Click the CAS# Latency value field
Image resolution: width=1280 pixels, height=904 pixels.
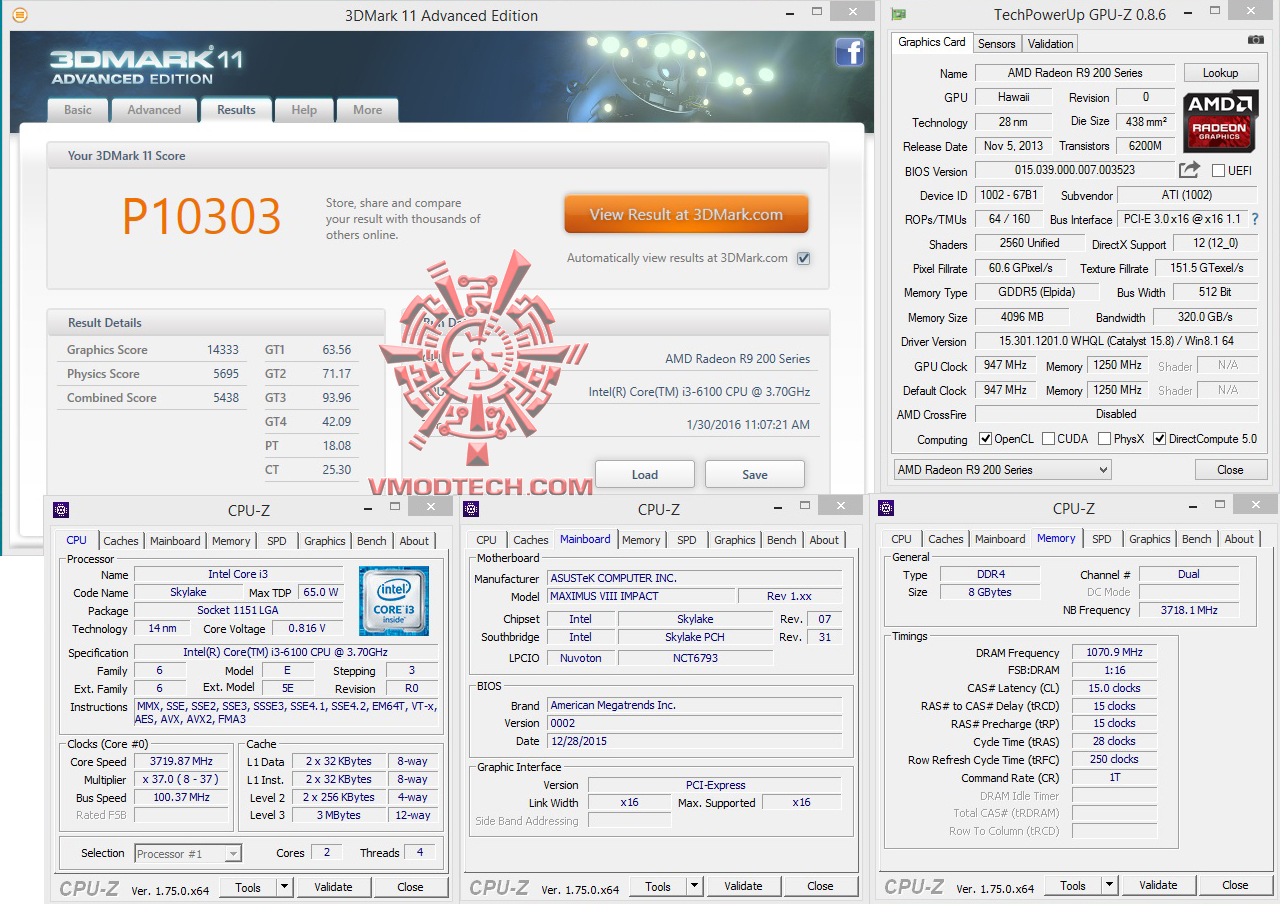[1114, 688]
